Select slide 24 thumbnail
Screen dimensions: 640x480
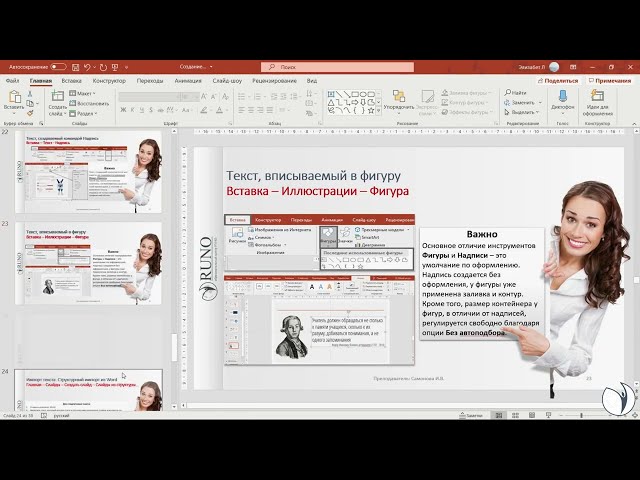pyautogui.click(x=89, y=390)
